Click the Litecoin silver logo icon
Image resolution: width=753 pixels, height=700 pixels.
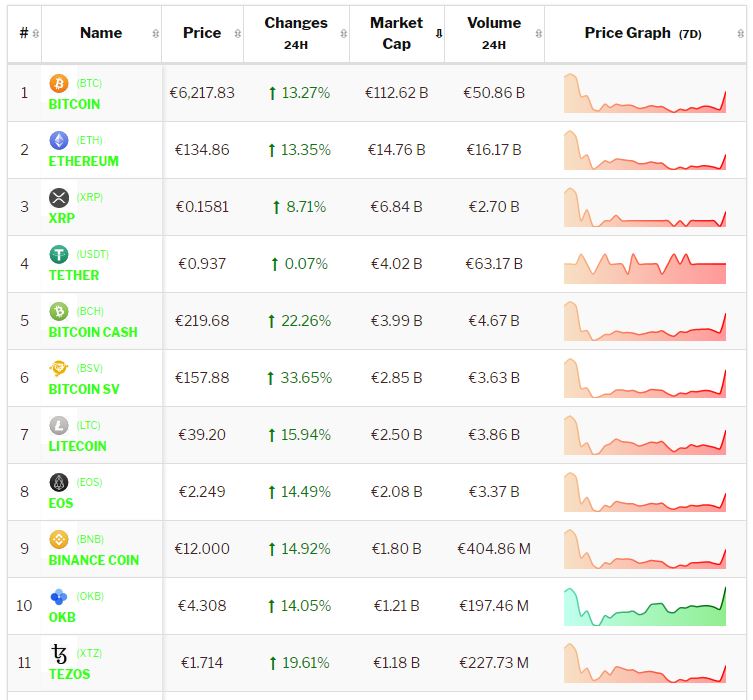pos(58,425)
